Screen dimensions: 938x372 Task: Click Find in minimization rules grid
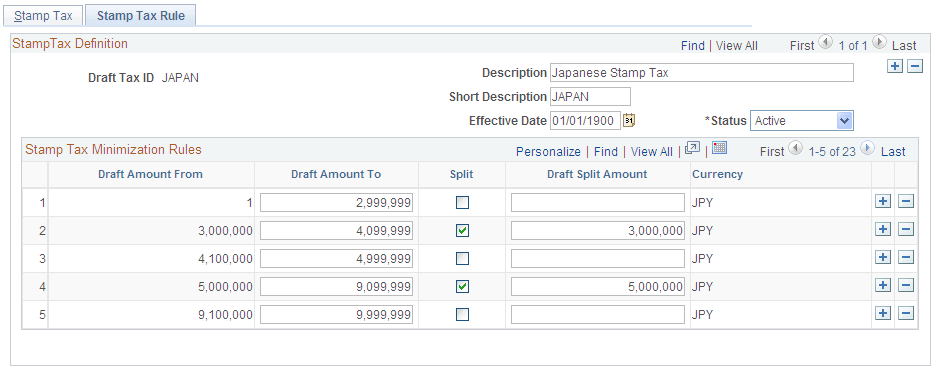605,152
